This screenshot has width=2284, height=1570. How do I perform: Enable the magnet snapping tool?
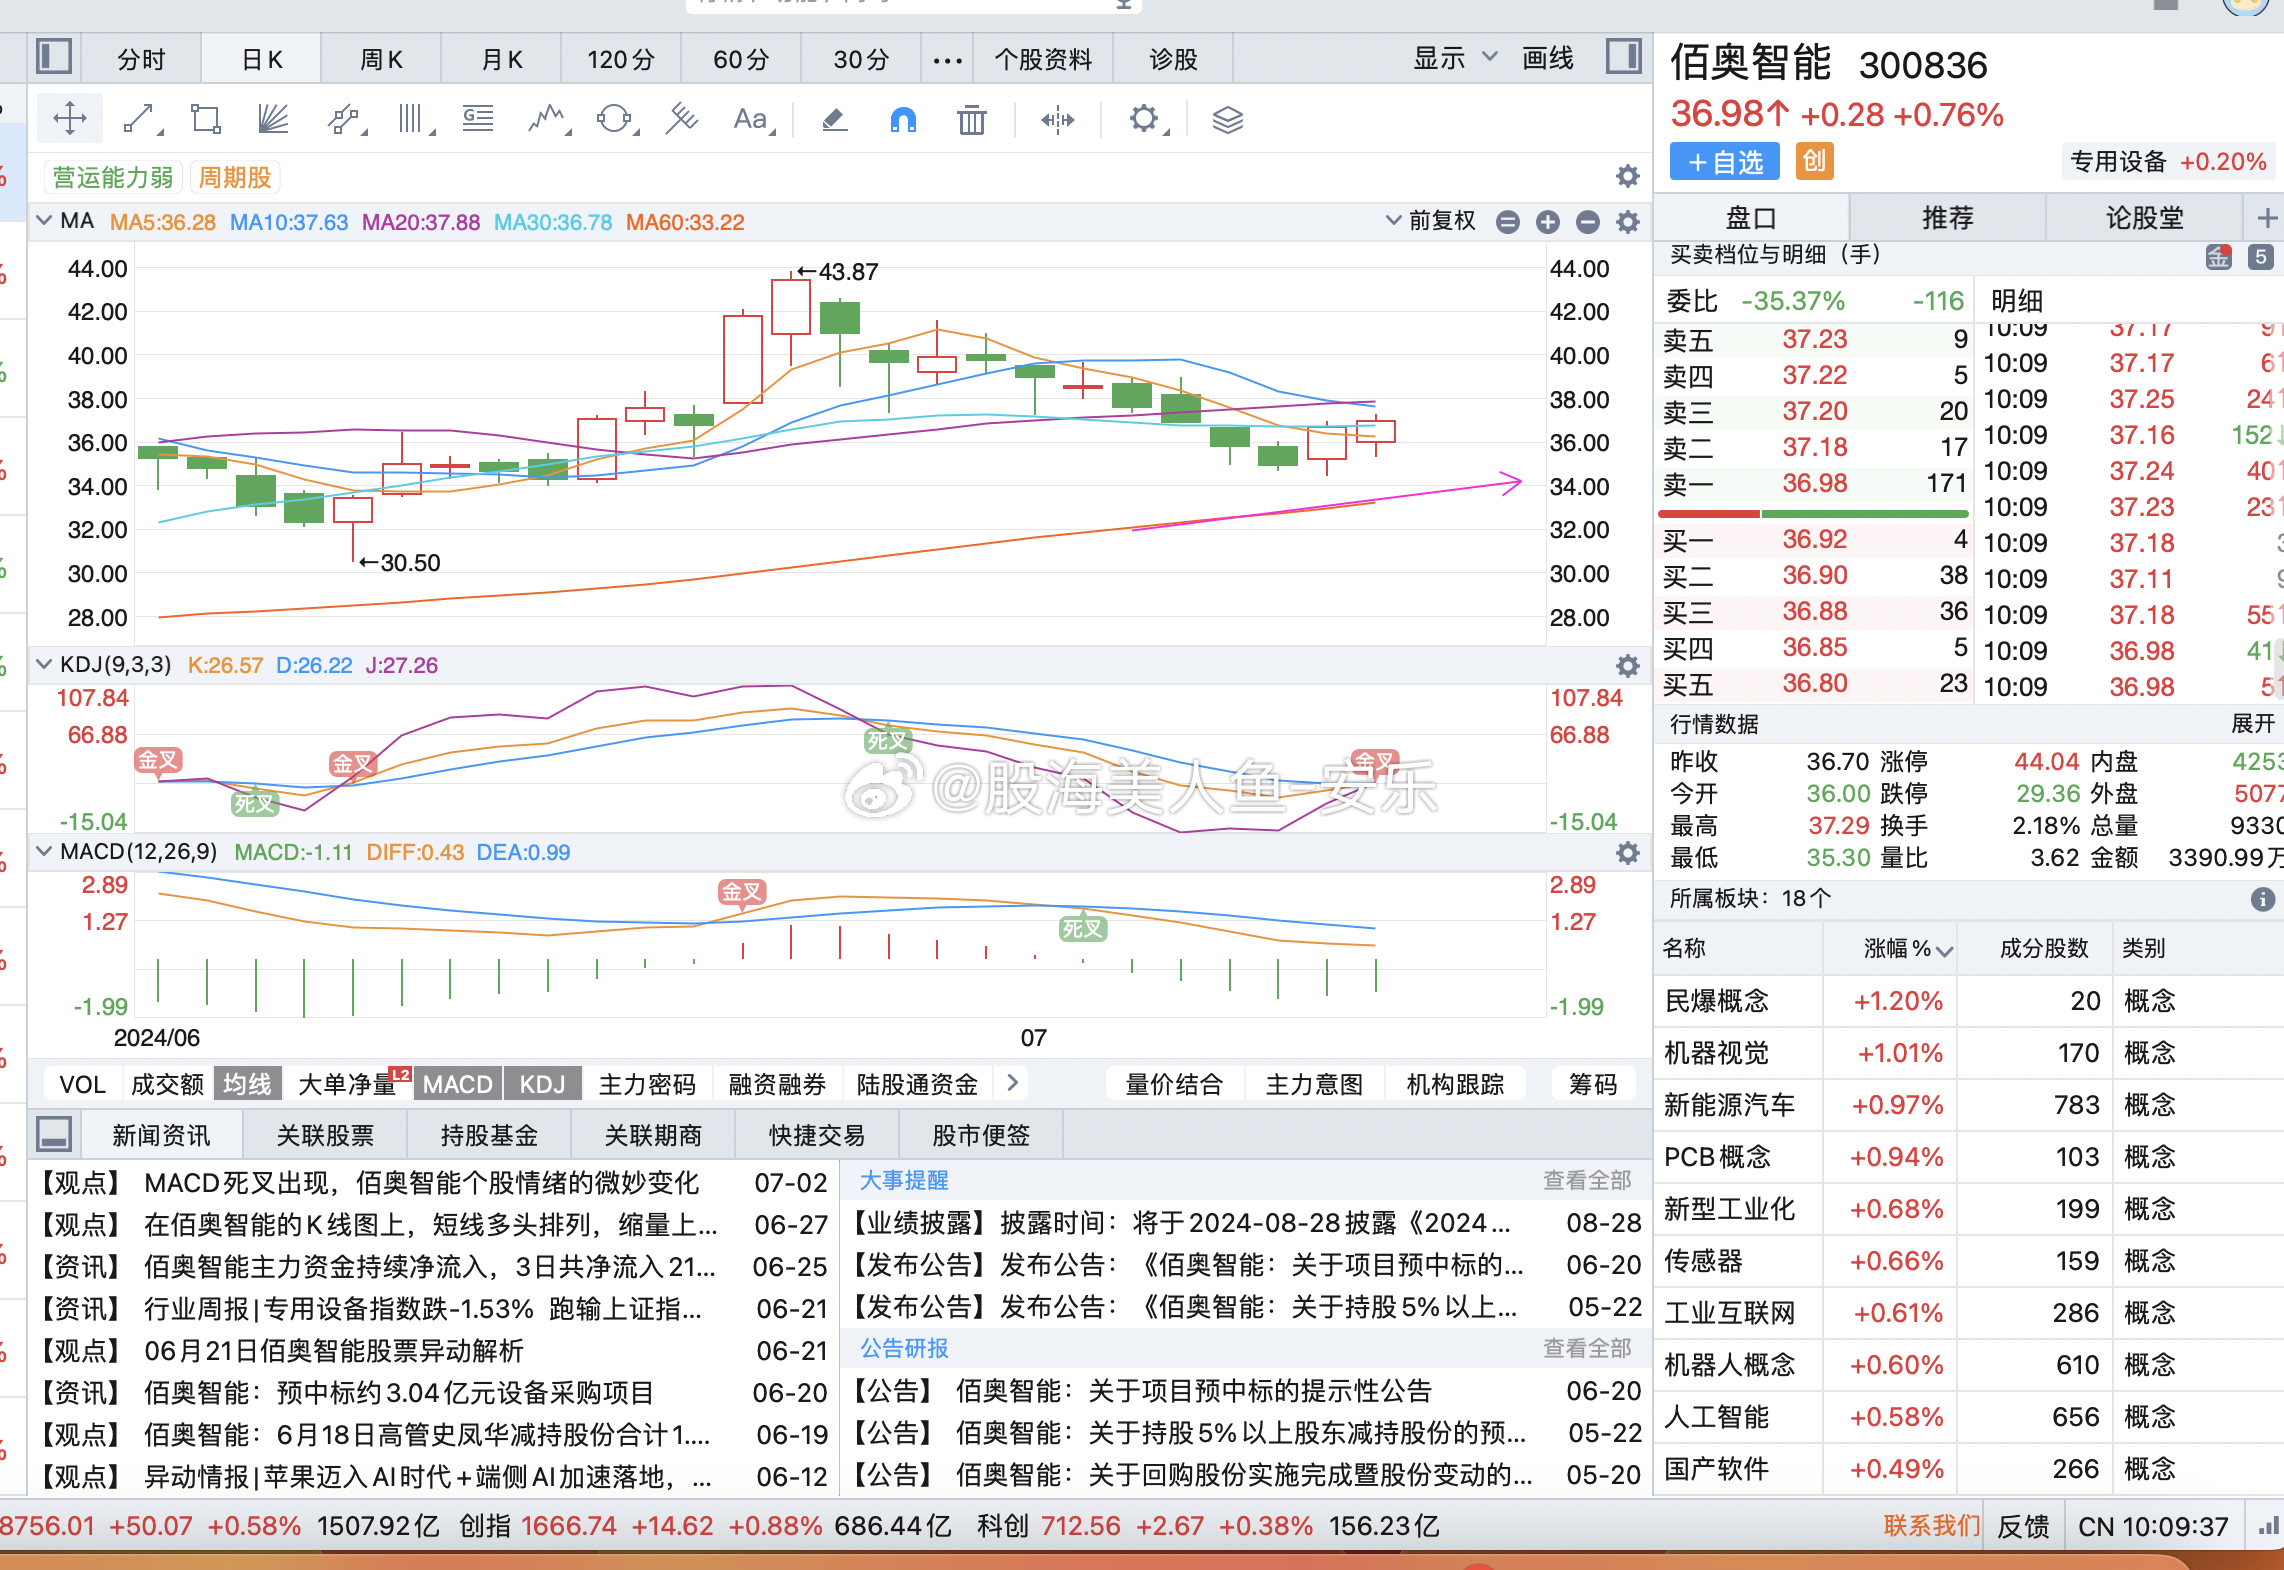point(901,119)
